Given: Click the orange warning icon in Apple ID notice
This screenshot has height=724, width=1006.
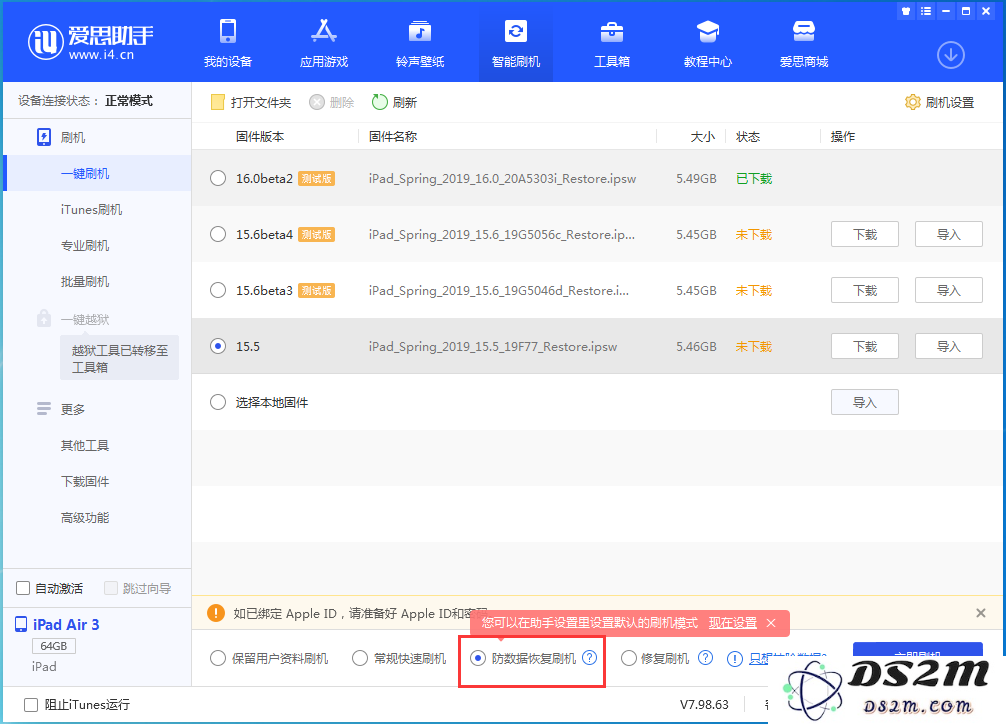Looking at the screenshot, I should point(216,613).
